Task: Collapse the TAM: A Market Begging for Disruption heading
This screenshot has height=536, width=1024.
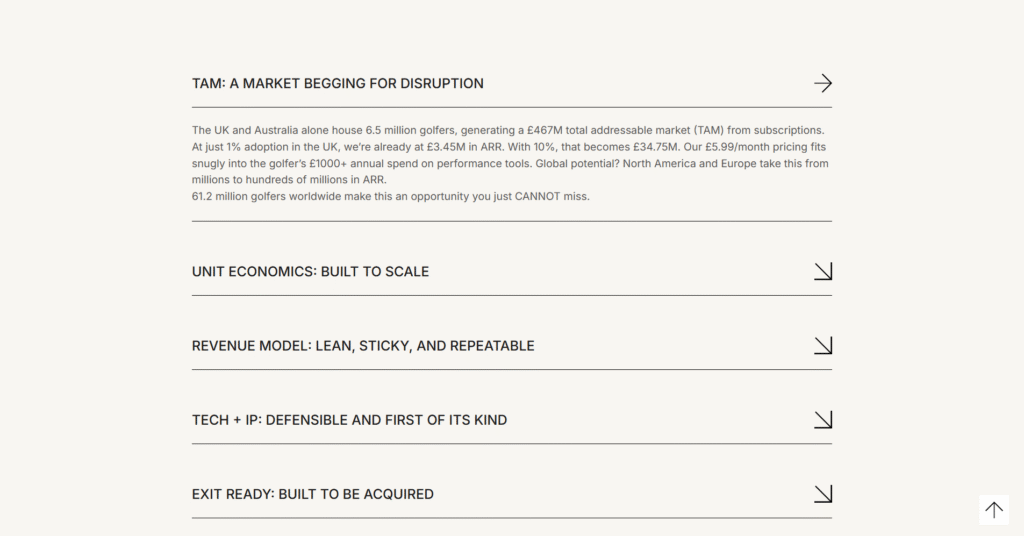Action: (x=338, y=84)
